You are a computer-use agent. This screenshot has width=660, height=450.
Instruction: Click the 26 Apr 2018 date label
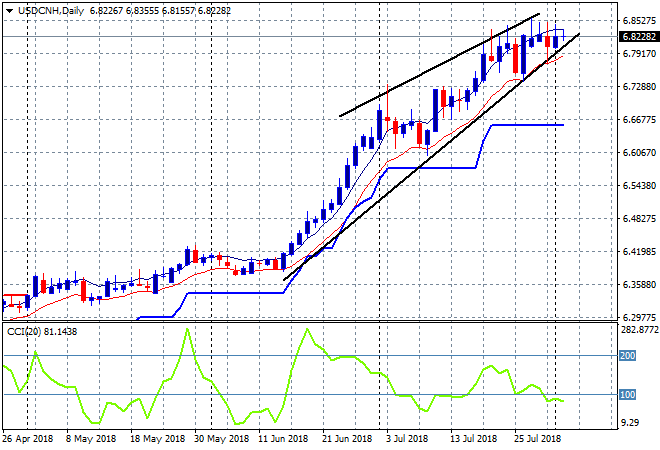tap(28, 439)
